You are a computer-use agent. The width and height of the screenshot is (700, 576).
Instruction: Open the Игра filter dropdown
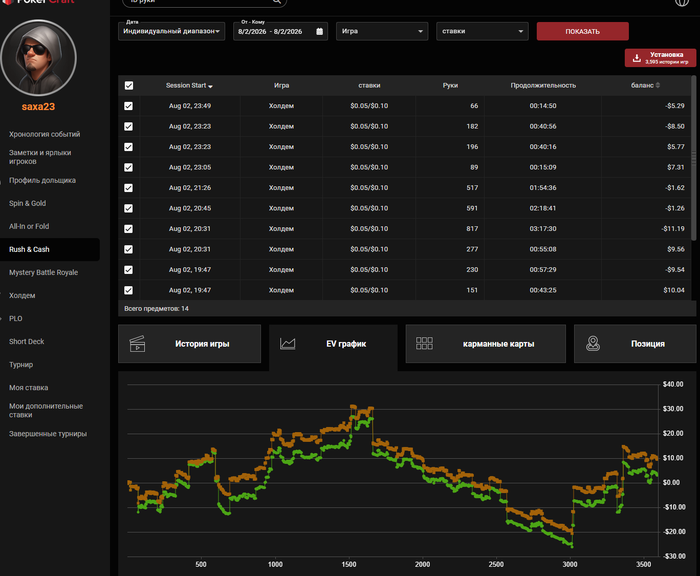382,31
